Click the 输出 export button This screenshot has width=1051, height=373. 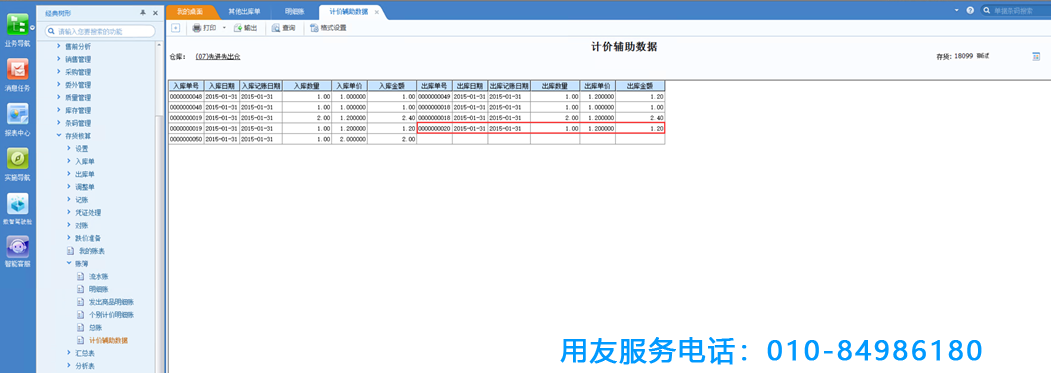(x=245, y=28)
